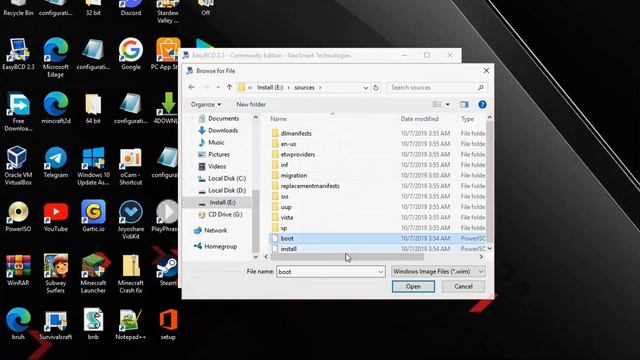This screenshot has height=360, width=640.
Task: Select the Free Download Manager desktop icon
Action: (18, 111)
